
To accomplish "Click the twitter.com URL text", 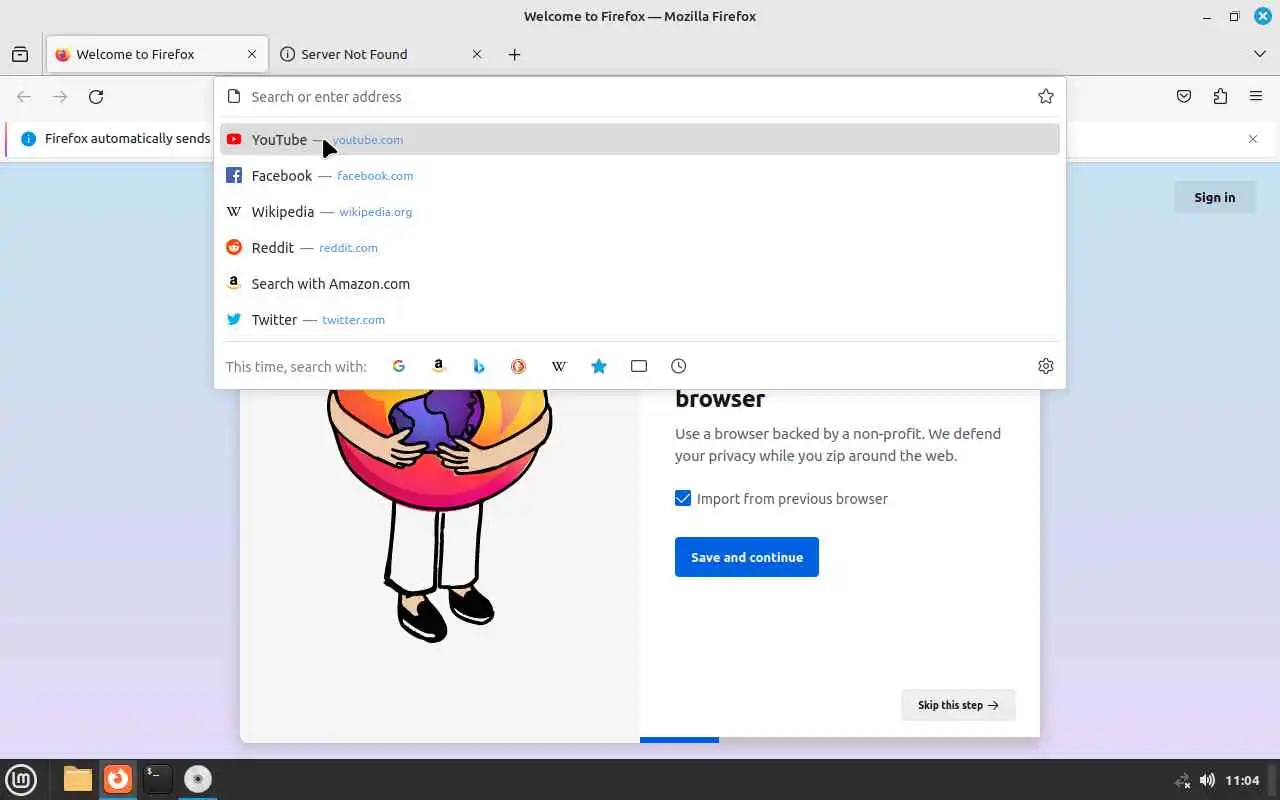I will [353, 320].
